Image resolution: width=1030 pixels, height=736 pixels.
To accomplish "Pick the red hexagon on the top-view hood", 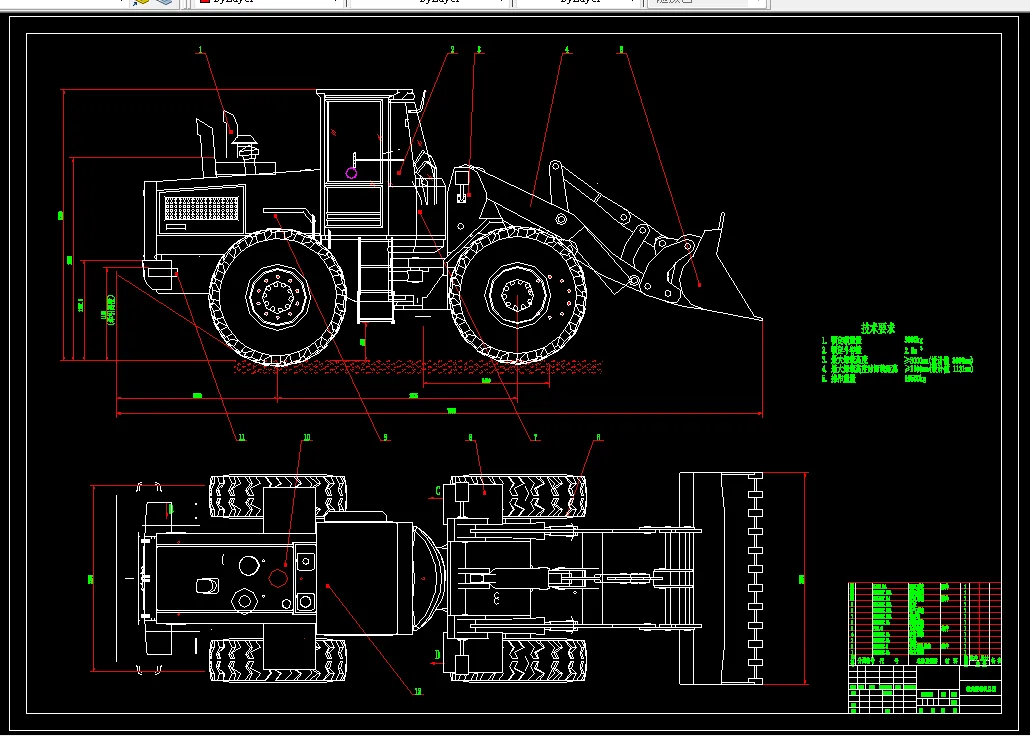I will tap(279, 578).
